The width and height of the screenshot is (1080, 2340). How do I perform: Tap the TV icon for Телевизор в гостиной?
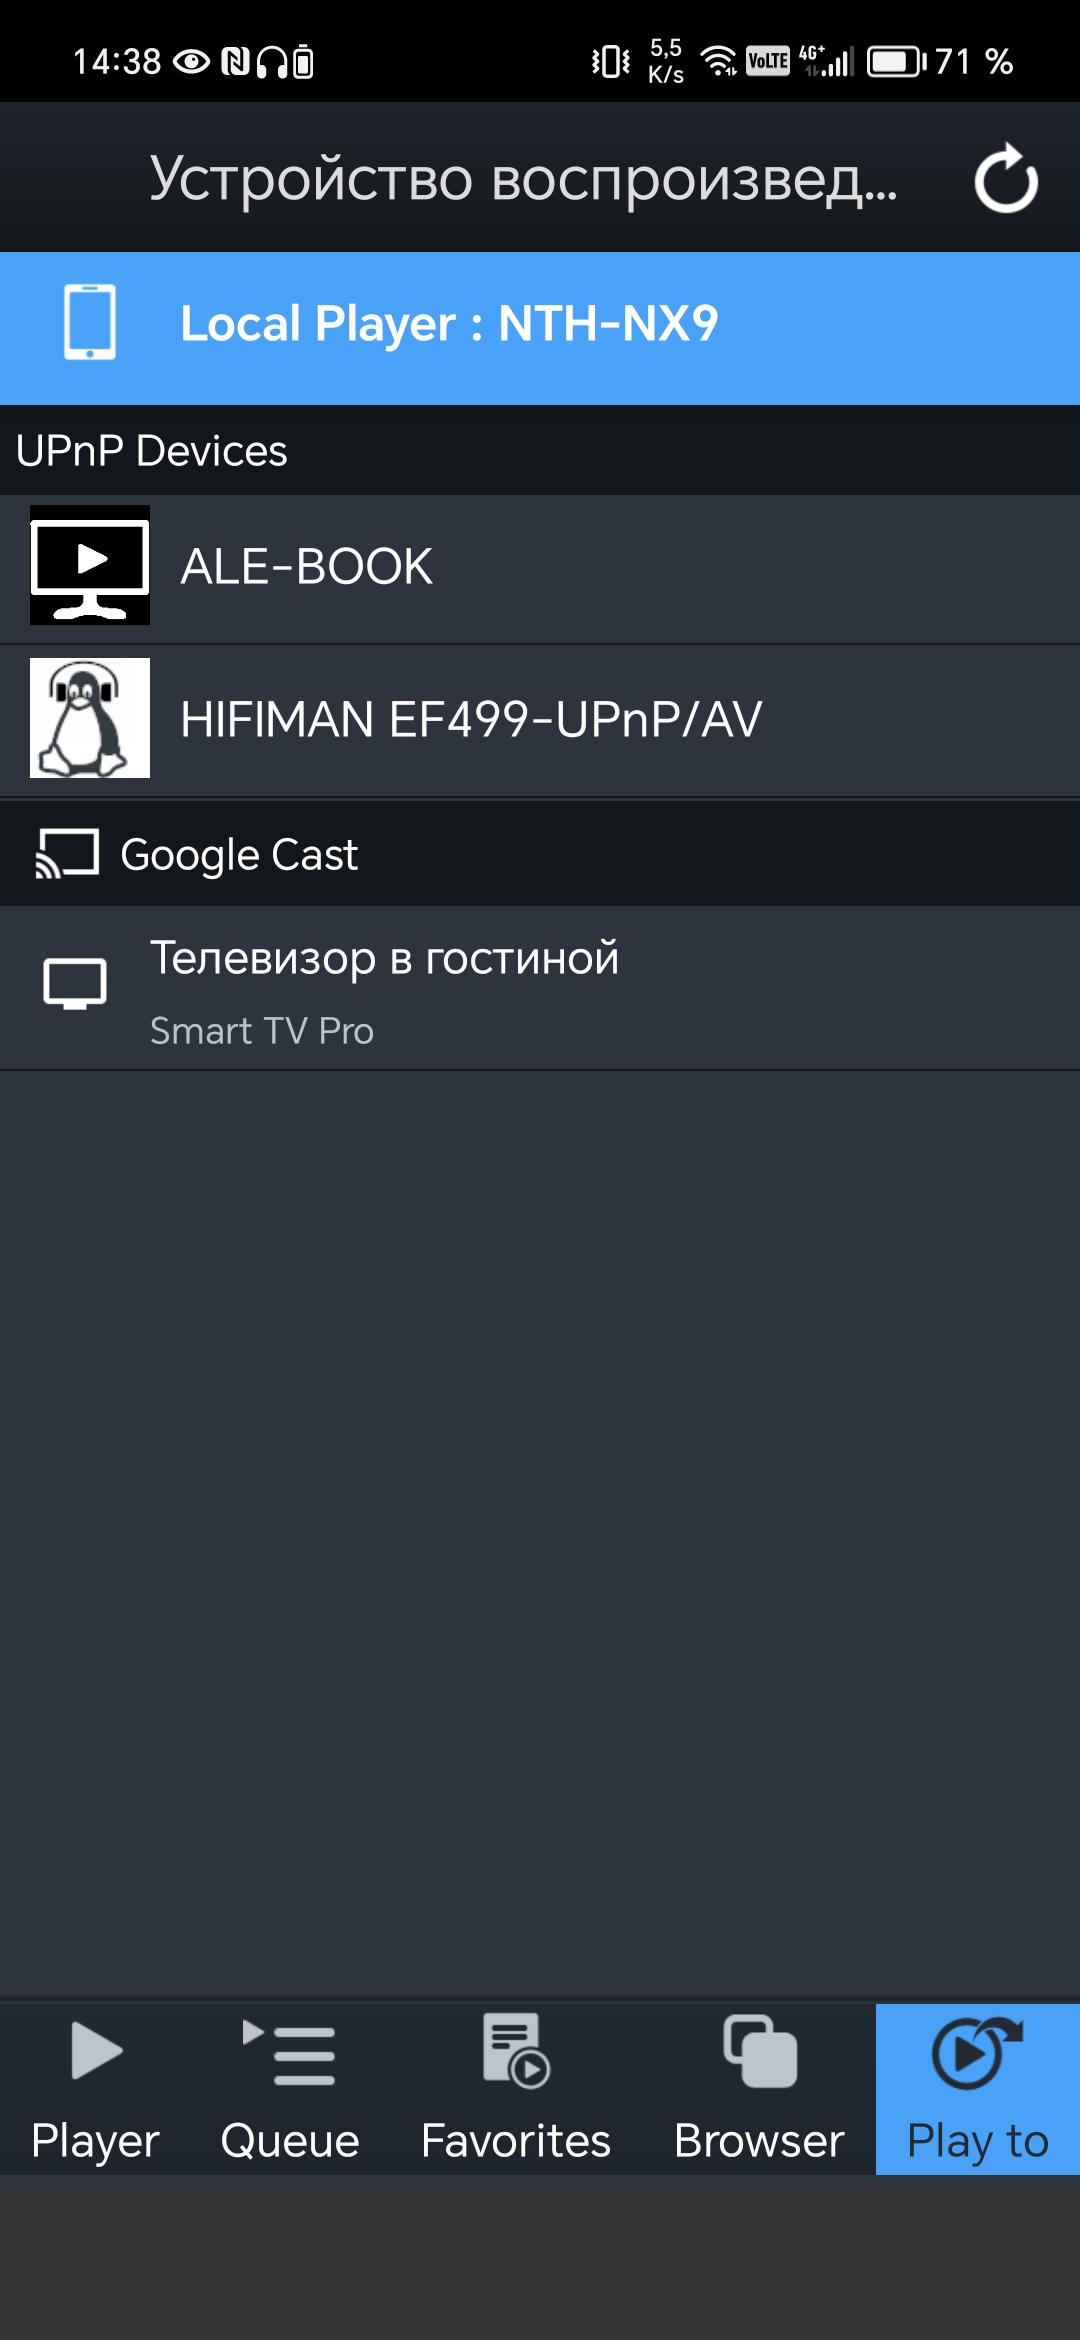coord(75,984)
